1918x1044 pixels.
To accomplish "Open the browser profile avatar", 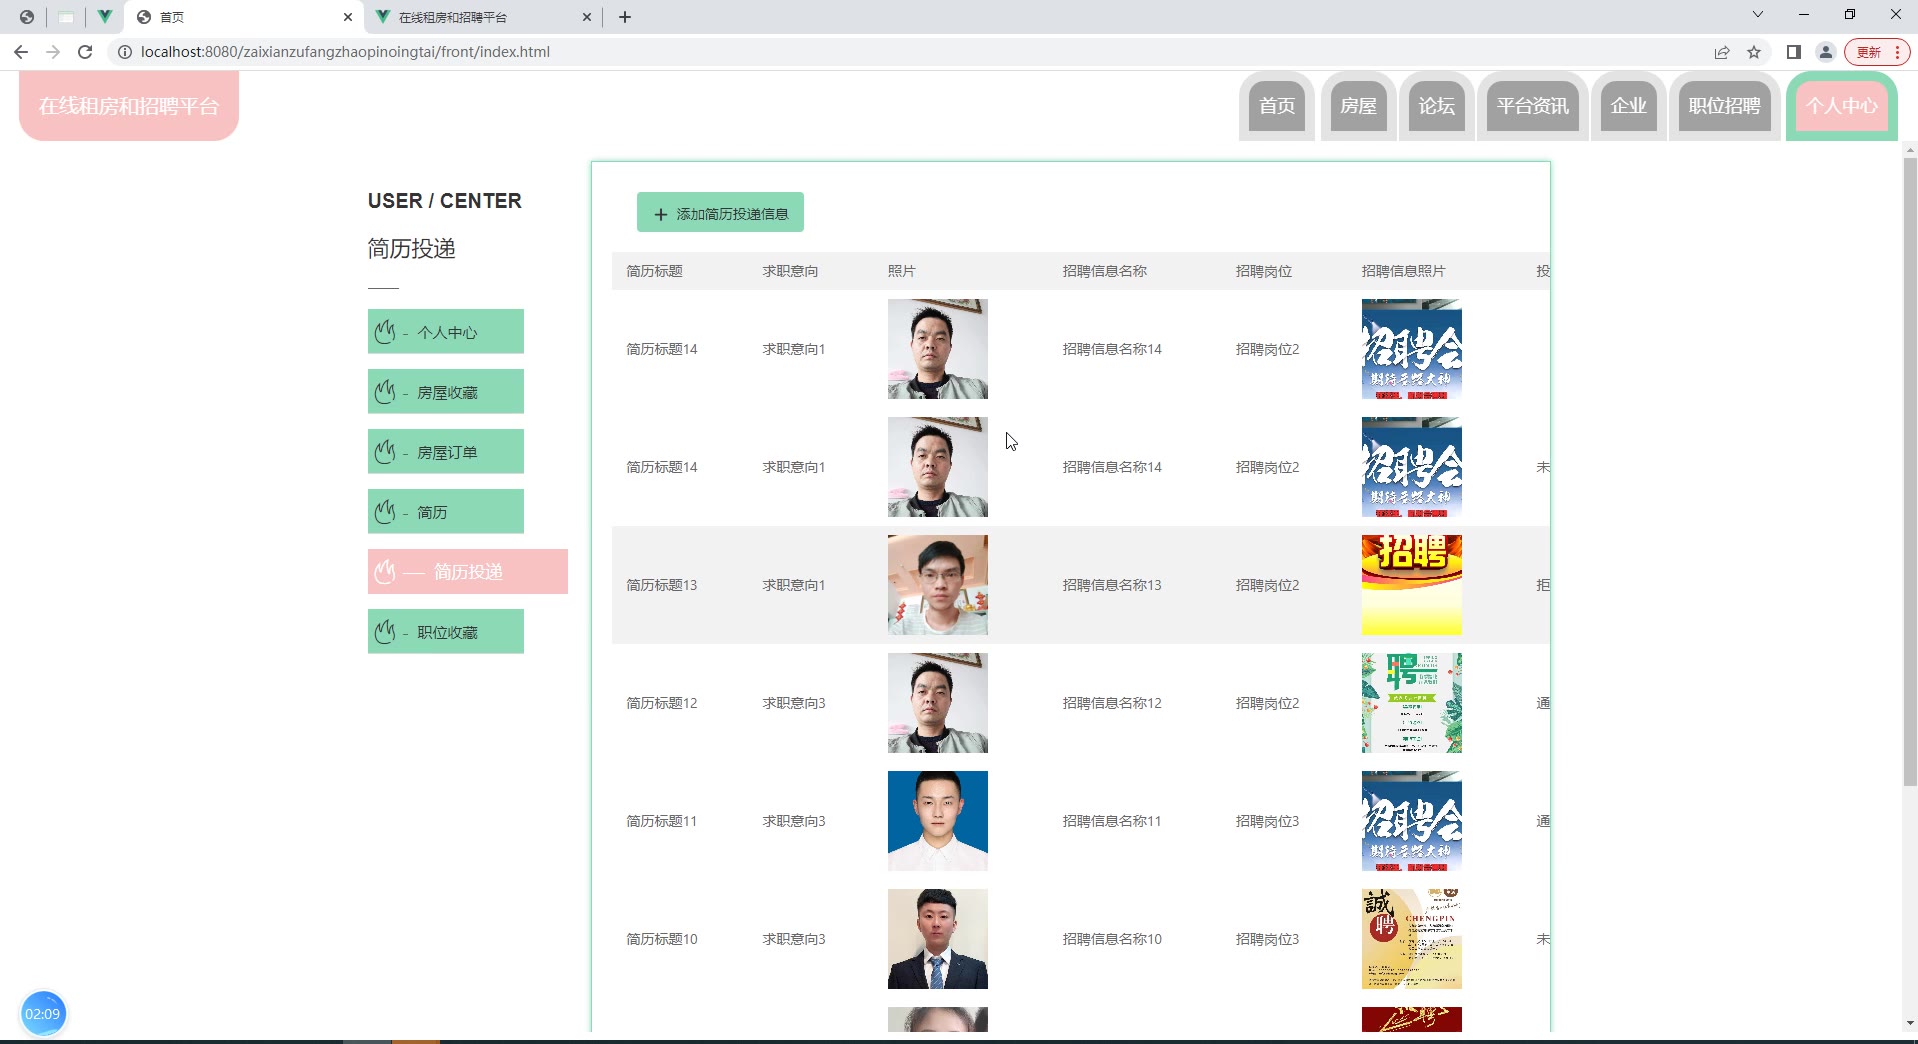I will [1826, 52].
